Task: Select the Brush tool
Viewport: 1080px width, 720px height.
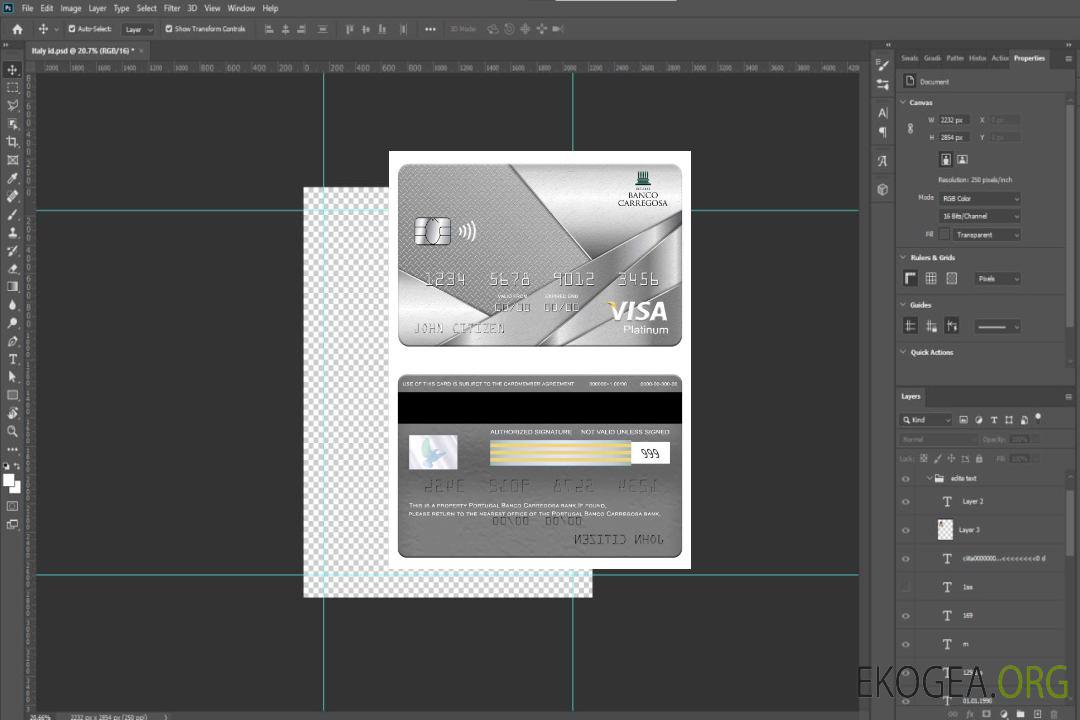Action: click(x=12, y=214)
